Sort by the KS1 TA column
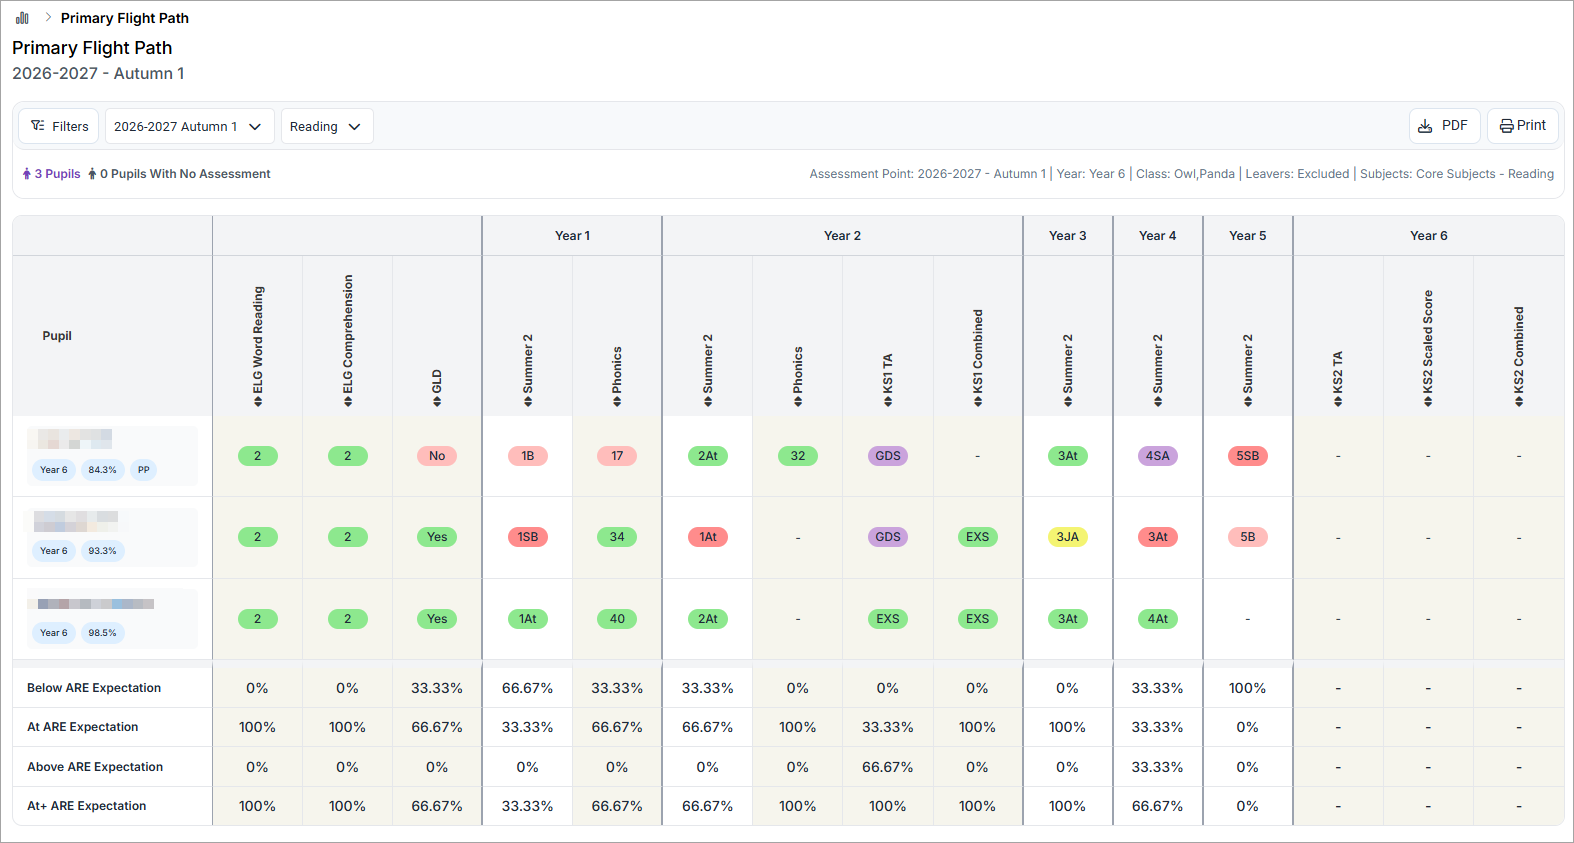Image resolution: width=1574 pixels, height=843 pixels. 888,401
